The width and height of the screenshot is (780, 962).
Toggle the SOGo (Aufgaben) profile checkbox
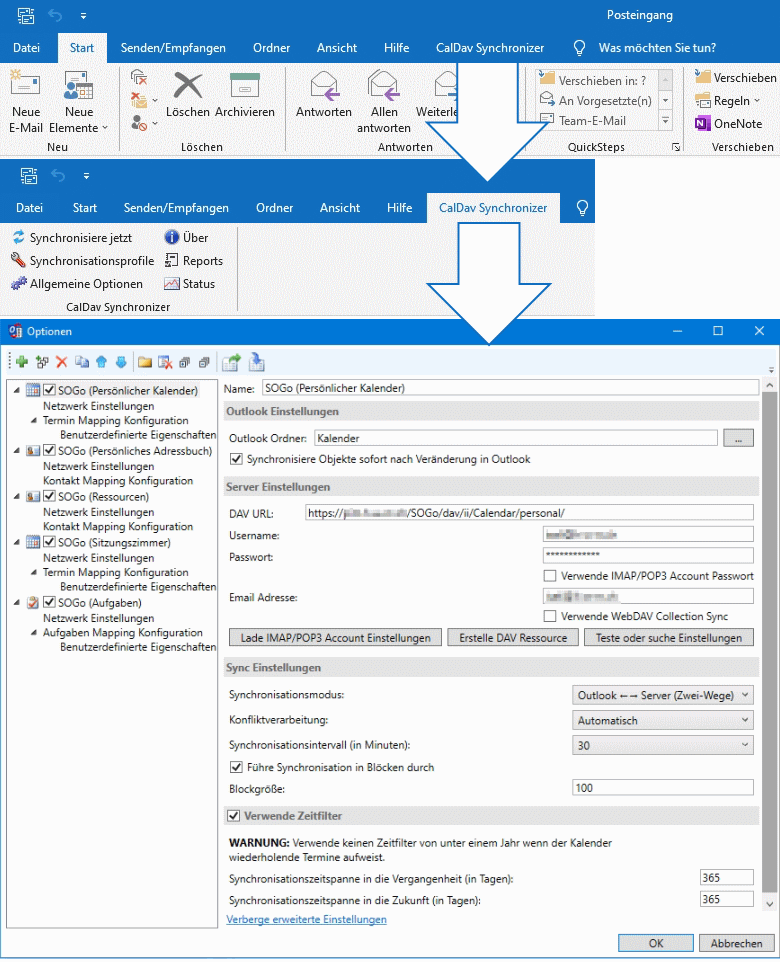tap(50, 602)
